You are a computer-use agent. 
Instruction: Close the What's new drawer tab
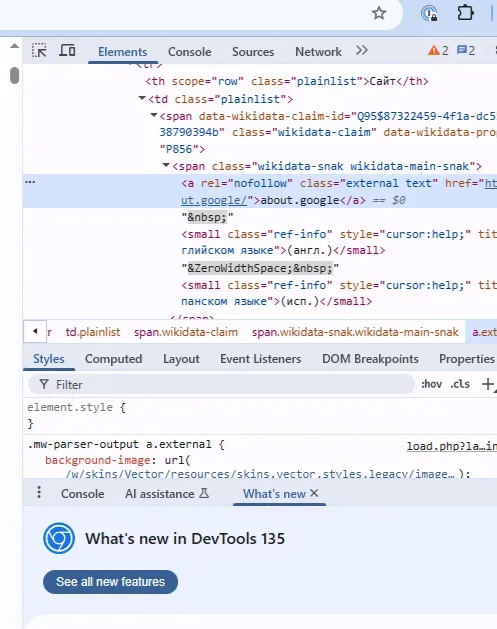pyautogui.click(x=314, y=493)
